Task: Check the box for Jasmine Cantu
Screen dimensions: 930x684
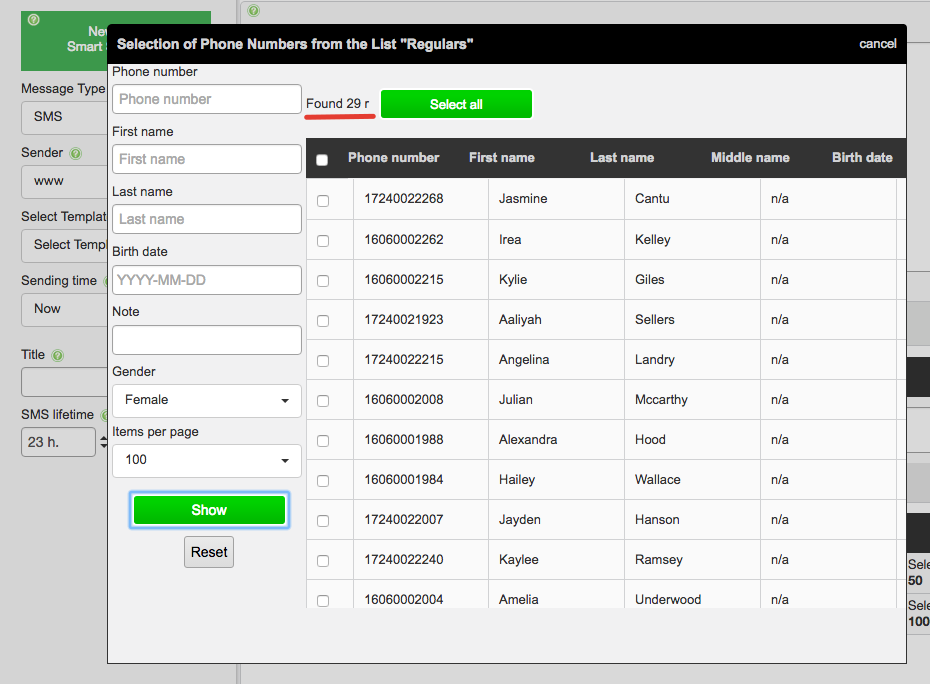Action: click(x=323, y=201)
